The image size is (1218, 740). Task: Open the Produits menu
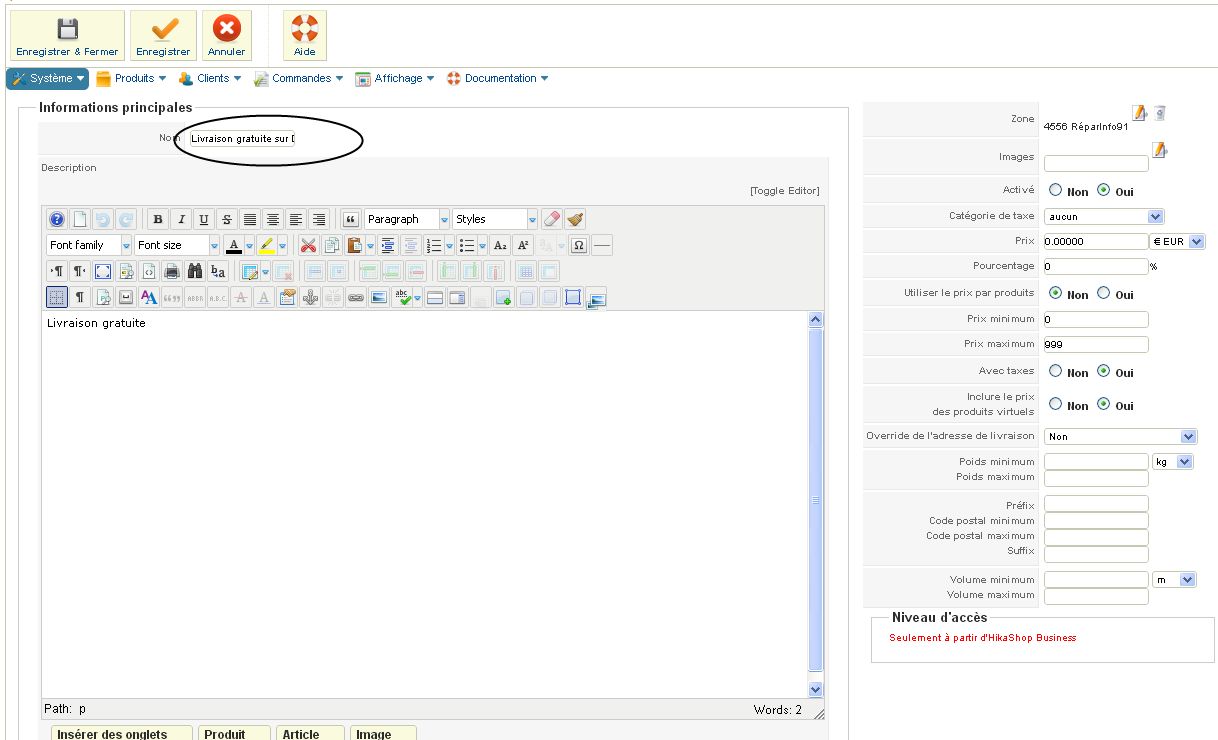click(131, 78)
